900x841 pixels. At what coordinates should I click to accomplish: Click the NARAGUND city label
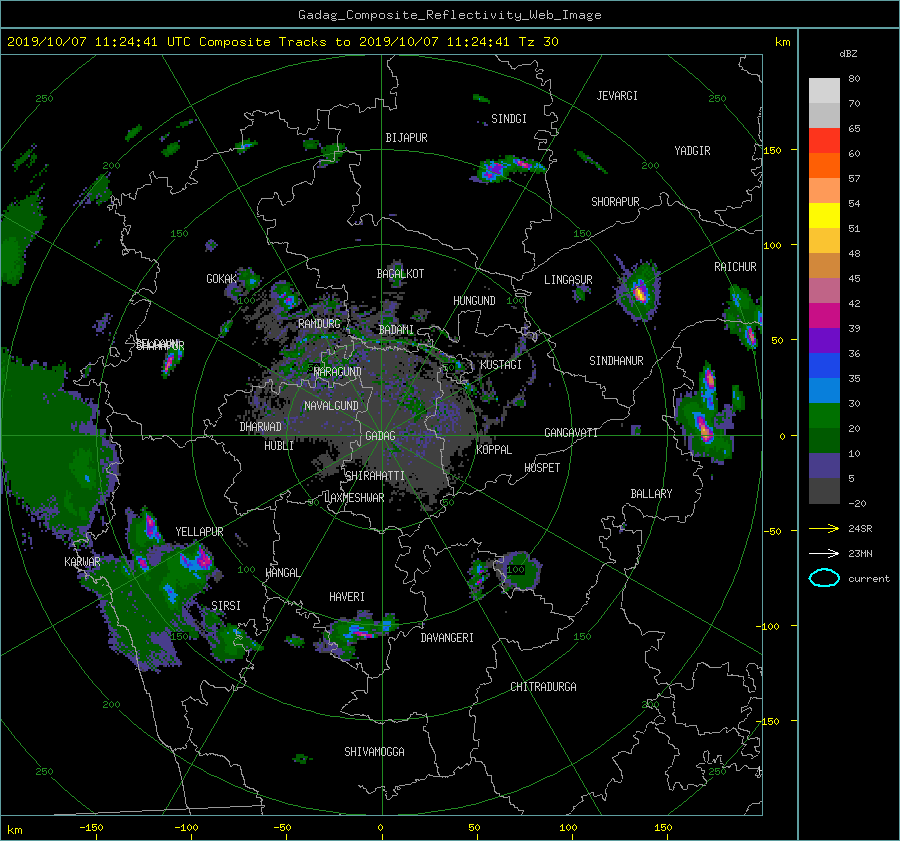tap(338, 372)
